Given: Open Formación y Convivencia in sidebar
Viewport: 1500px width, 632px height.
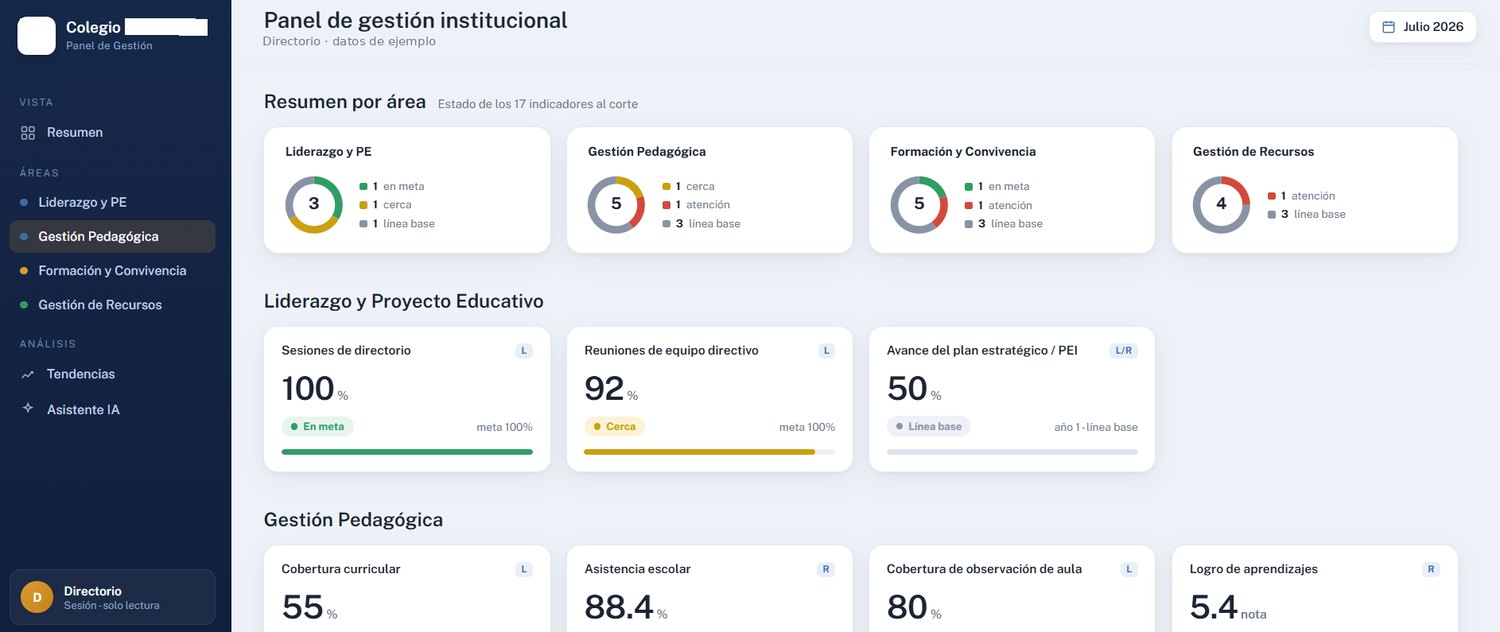Looking at the screenshot, I should tap(112, 271).
